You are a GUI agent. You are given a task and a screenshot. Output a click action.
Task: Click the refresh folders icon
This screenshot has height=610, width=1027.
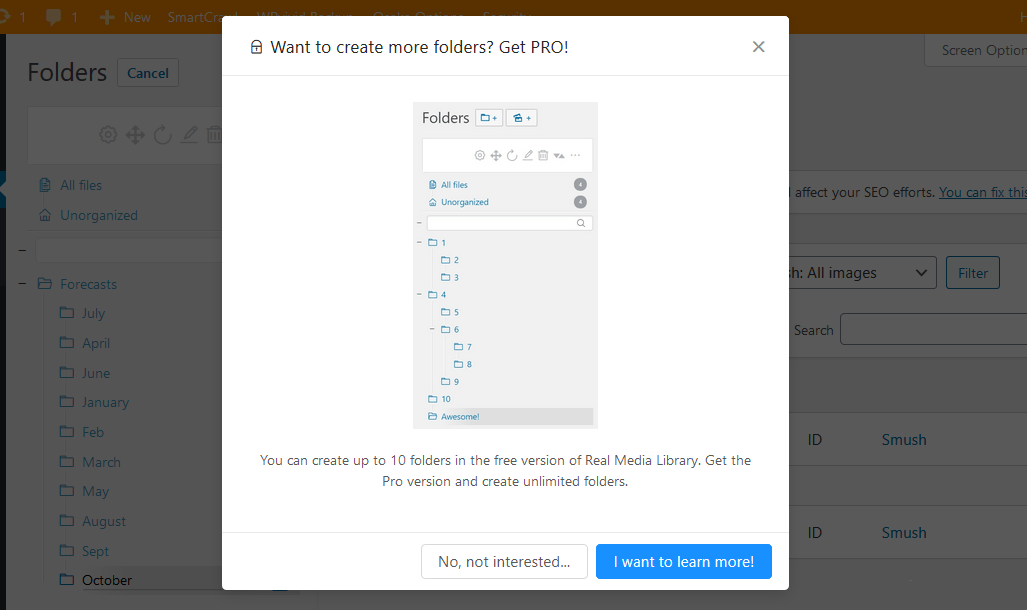point(162,135)
